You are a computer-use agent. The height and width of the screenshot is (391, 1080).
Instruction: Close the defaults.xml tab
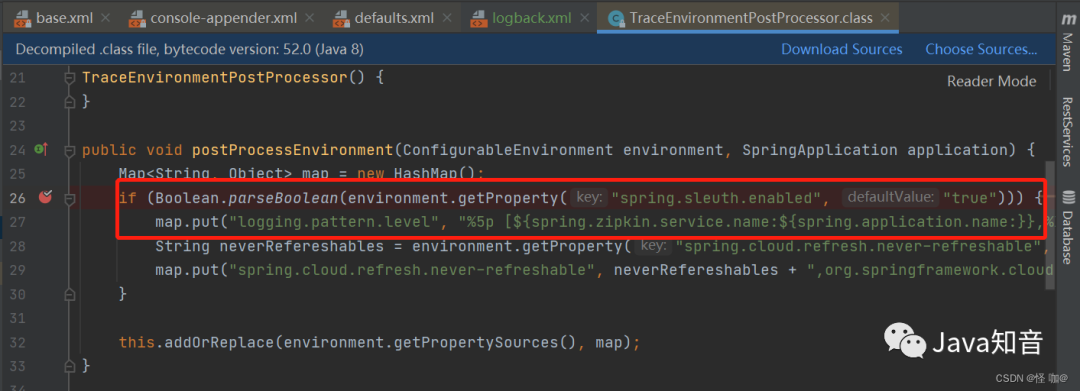pyautogui.click(x=446, y=18)
